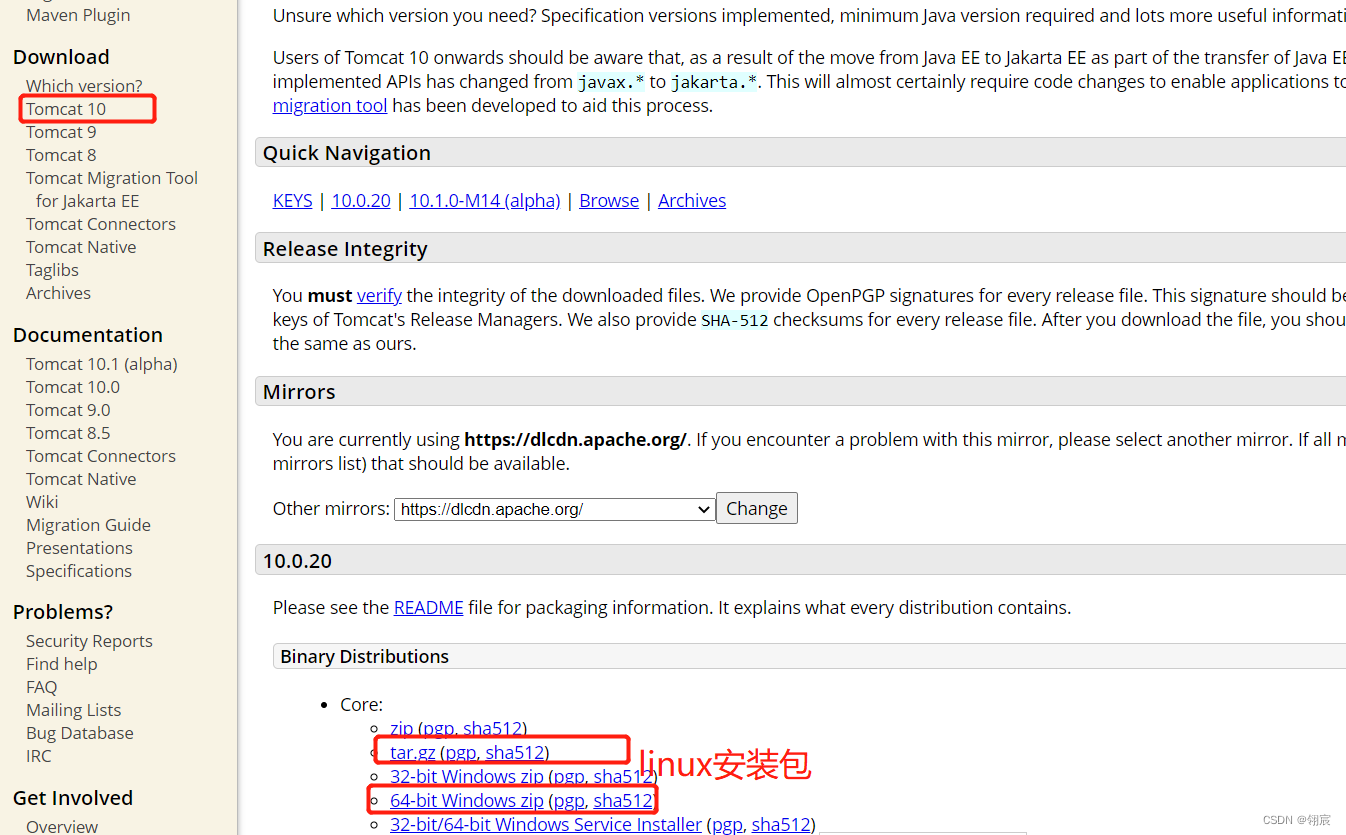Open the pgp signature for tar.gz

tap(461, 752)
